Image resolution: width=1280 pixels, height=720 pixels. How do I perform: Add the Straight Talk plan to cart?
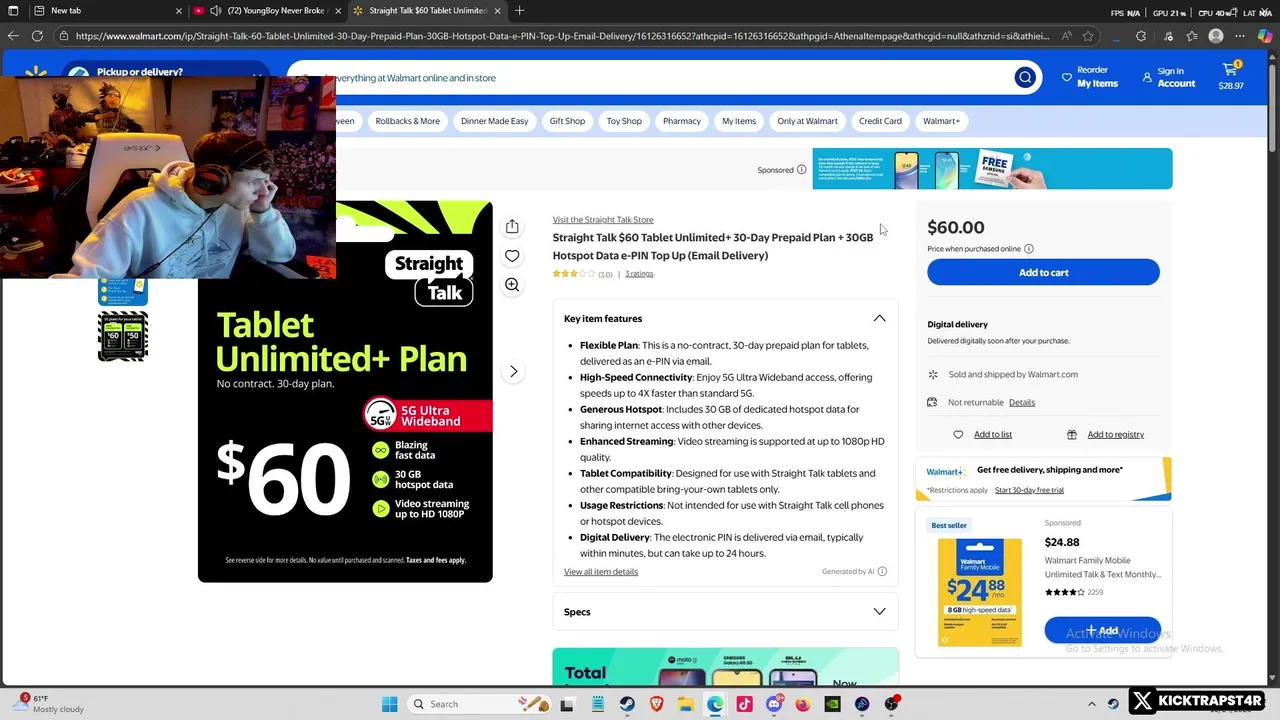1043,272
